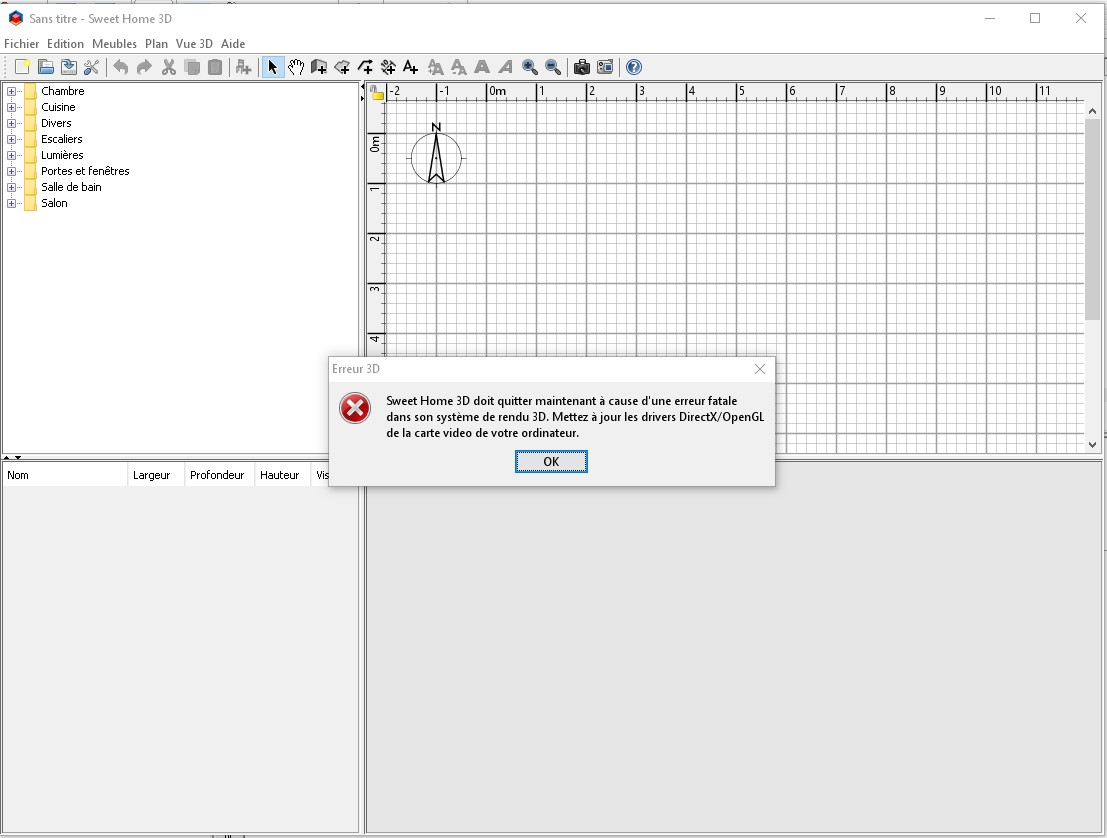Expand the Cuisine furniture category
Viewport: 1107px width, 838px height.
[x=11, y=107]
